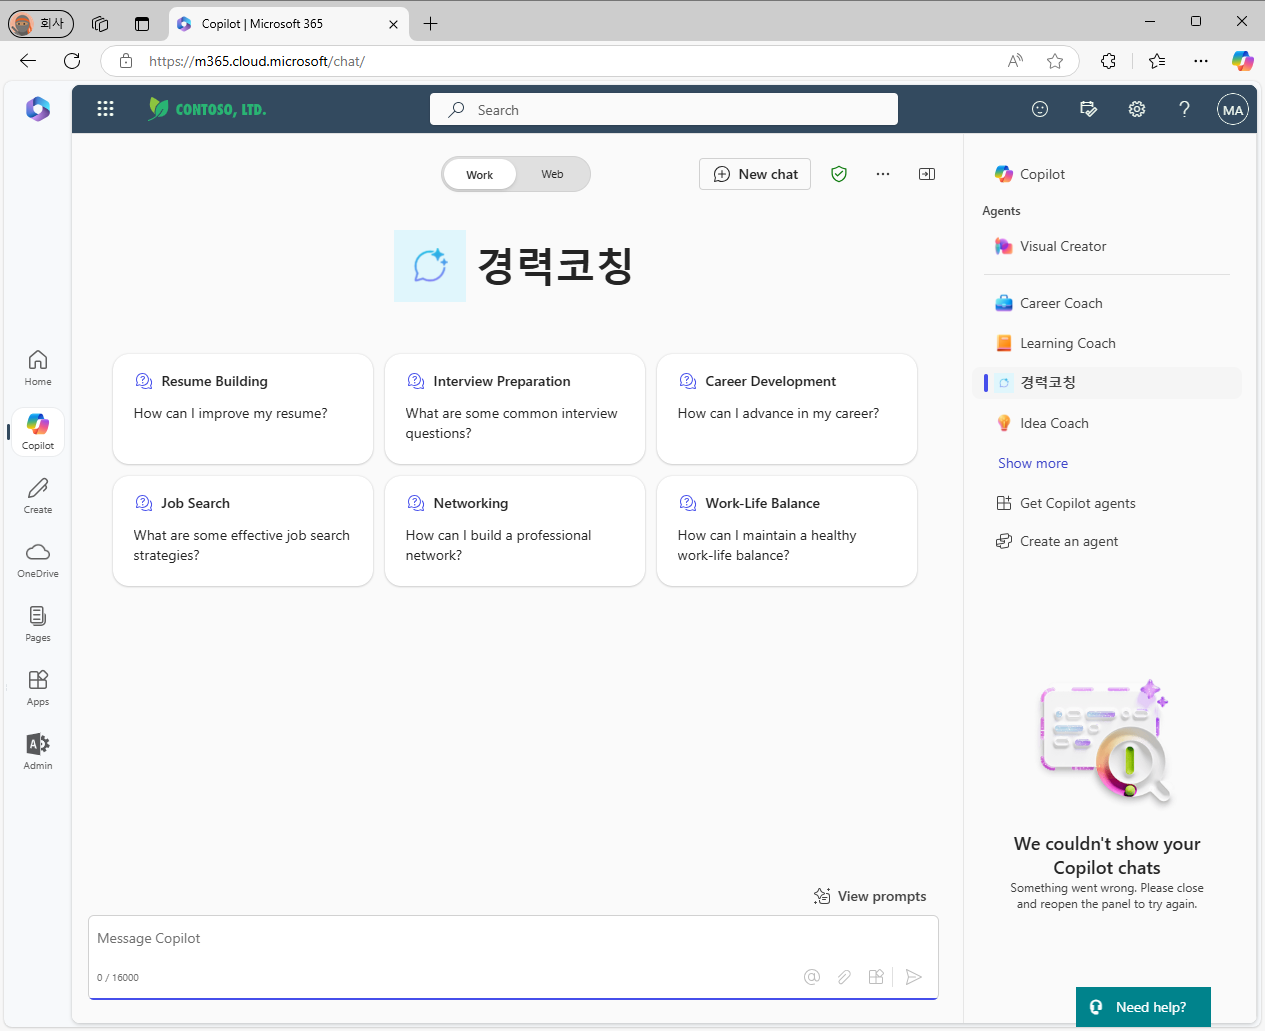
Task: Open the MA account profile menu
Action: tap(1233, 110)
